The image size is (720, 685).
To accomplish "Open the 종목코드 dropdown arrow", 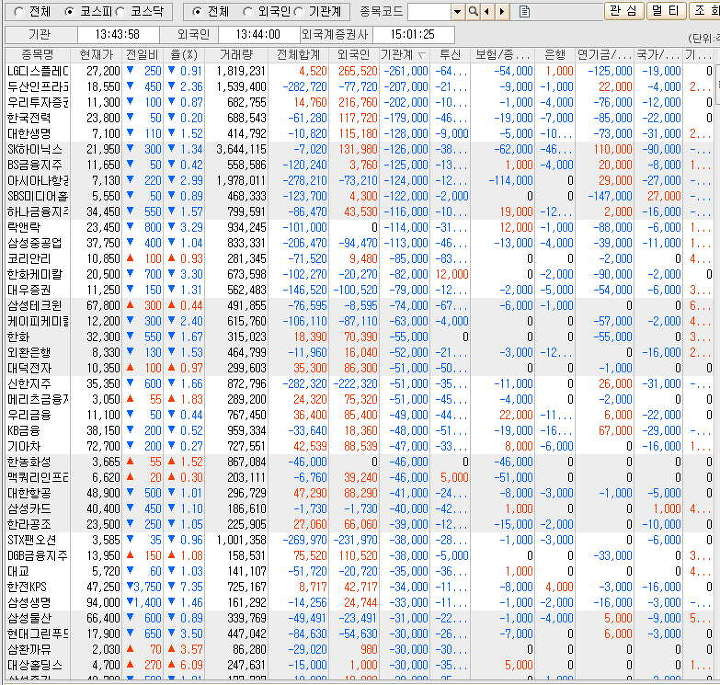I will point(457,12).
